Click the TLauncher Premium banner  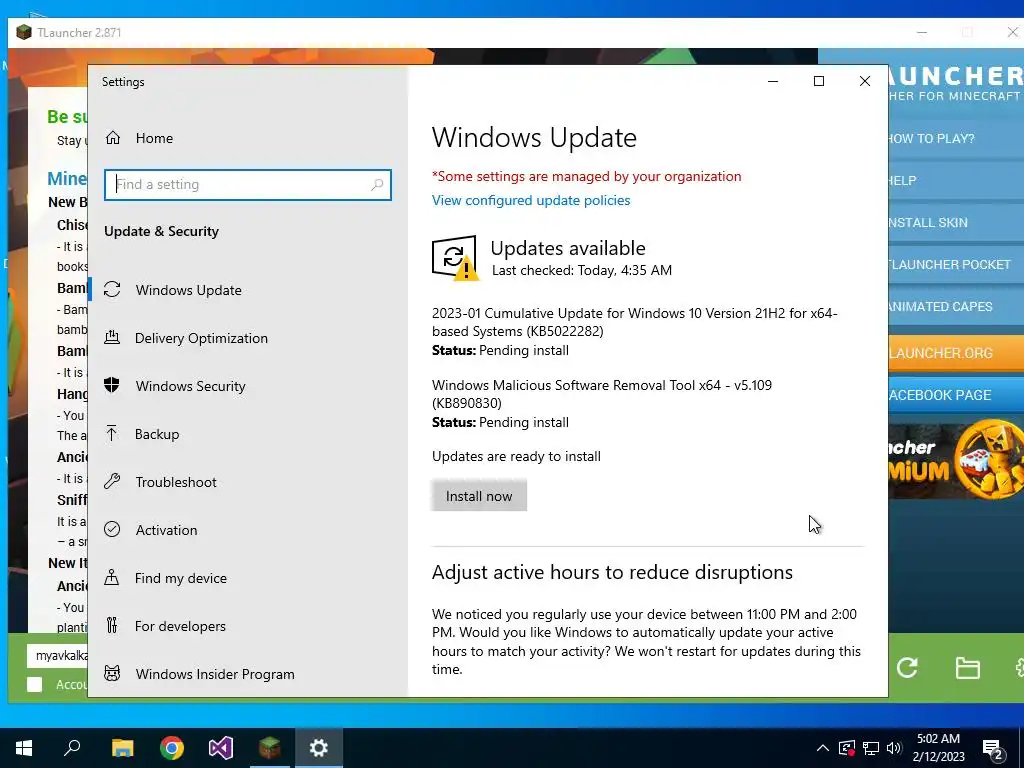pyautogui.click(x=955, y=460)
